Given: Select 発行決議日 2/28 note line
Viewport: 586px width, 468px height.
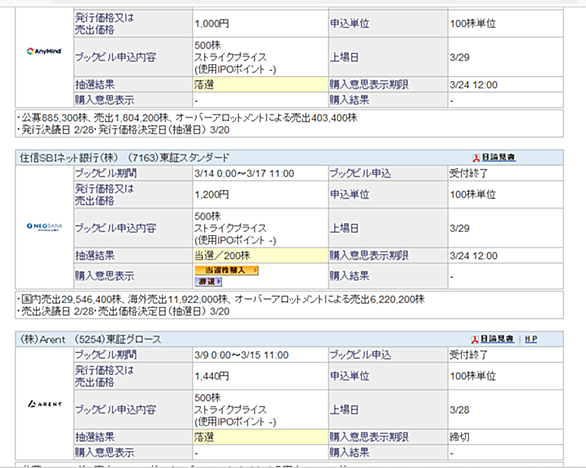Looking at the screenshot, I should (x=123, y=130).
